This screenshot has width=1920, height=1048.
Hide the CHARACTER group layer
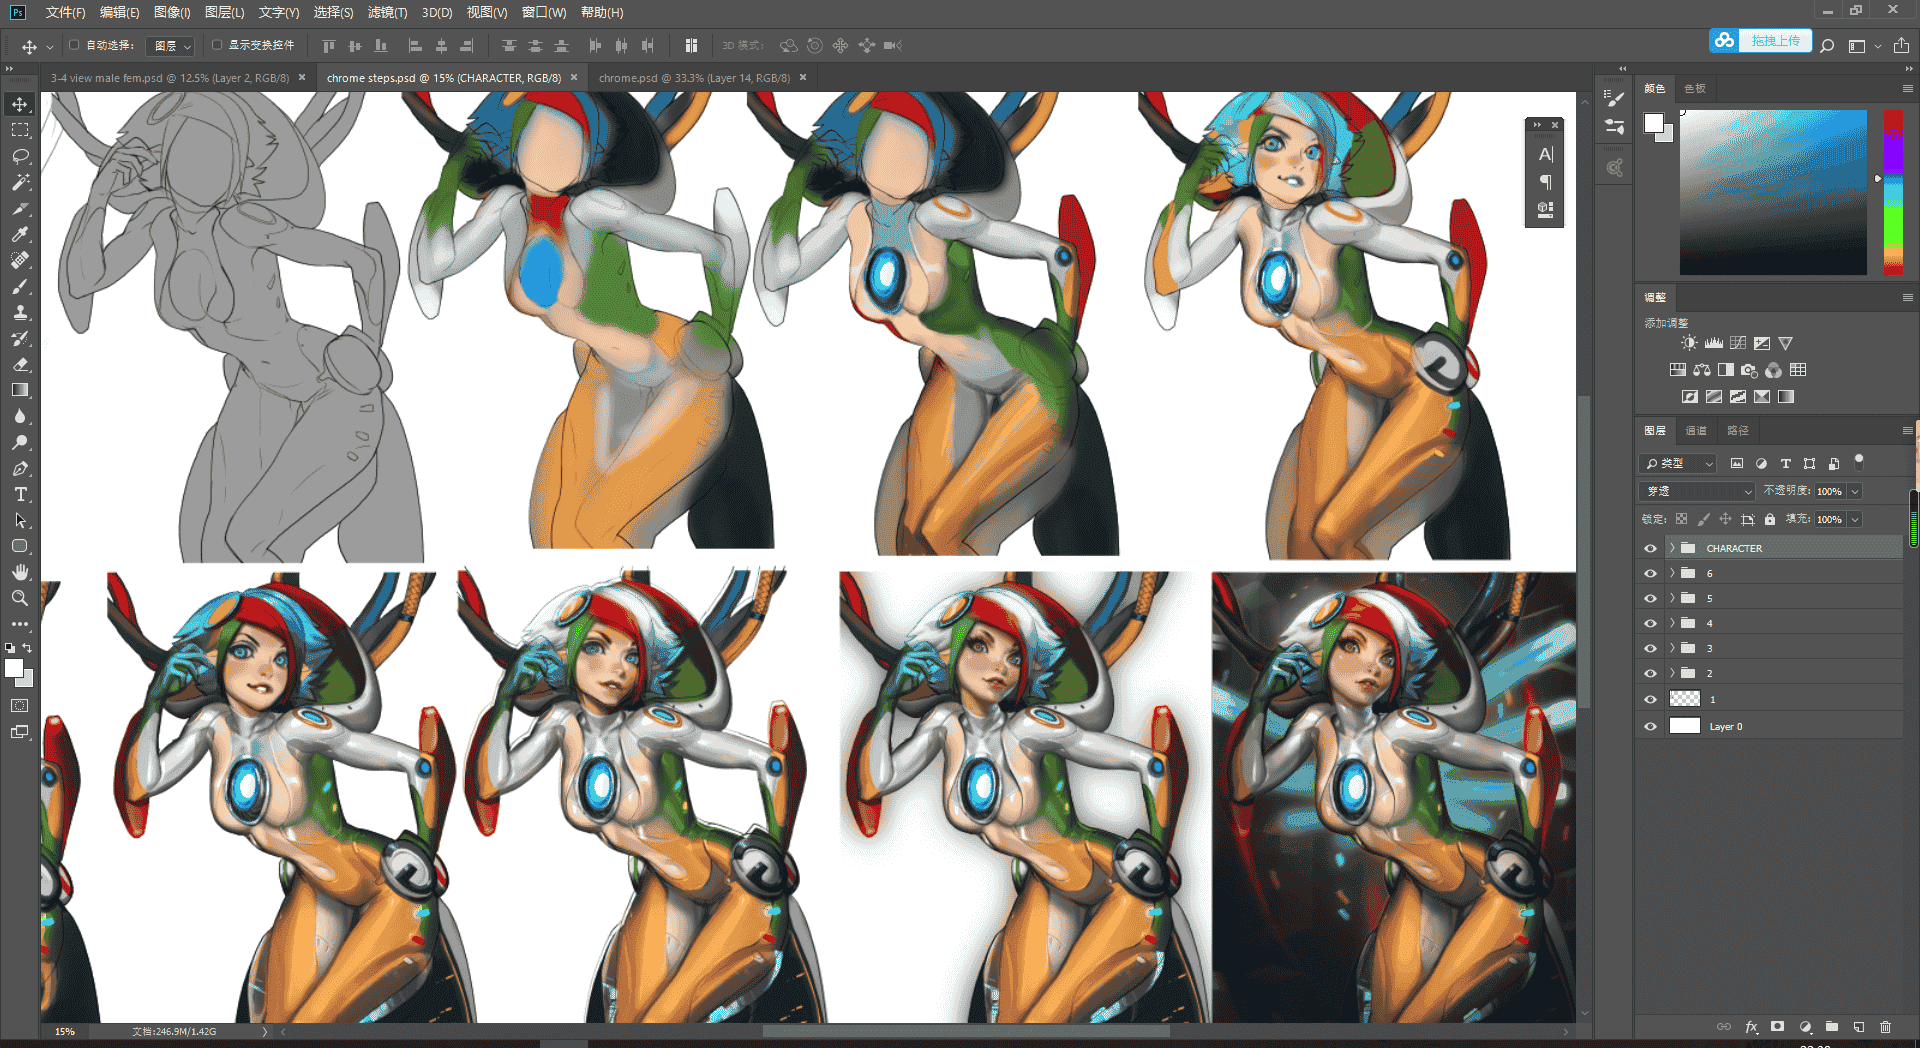pos(1650,548)
